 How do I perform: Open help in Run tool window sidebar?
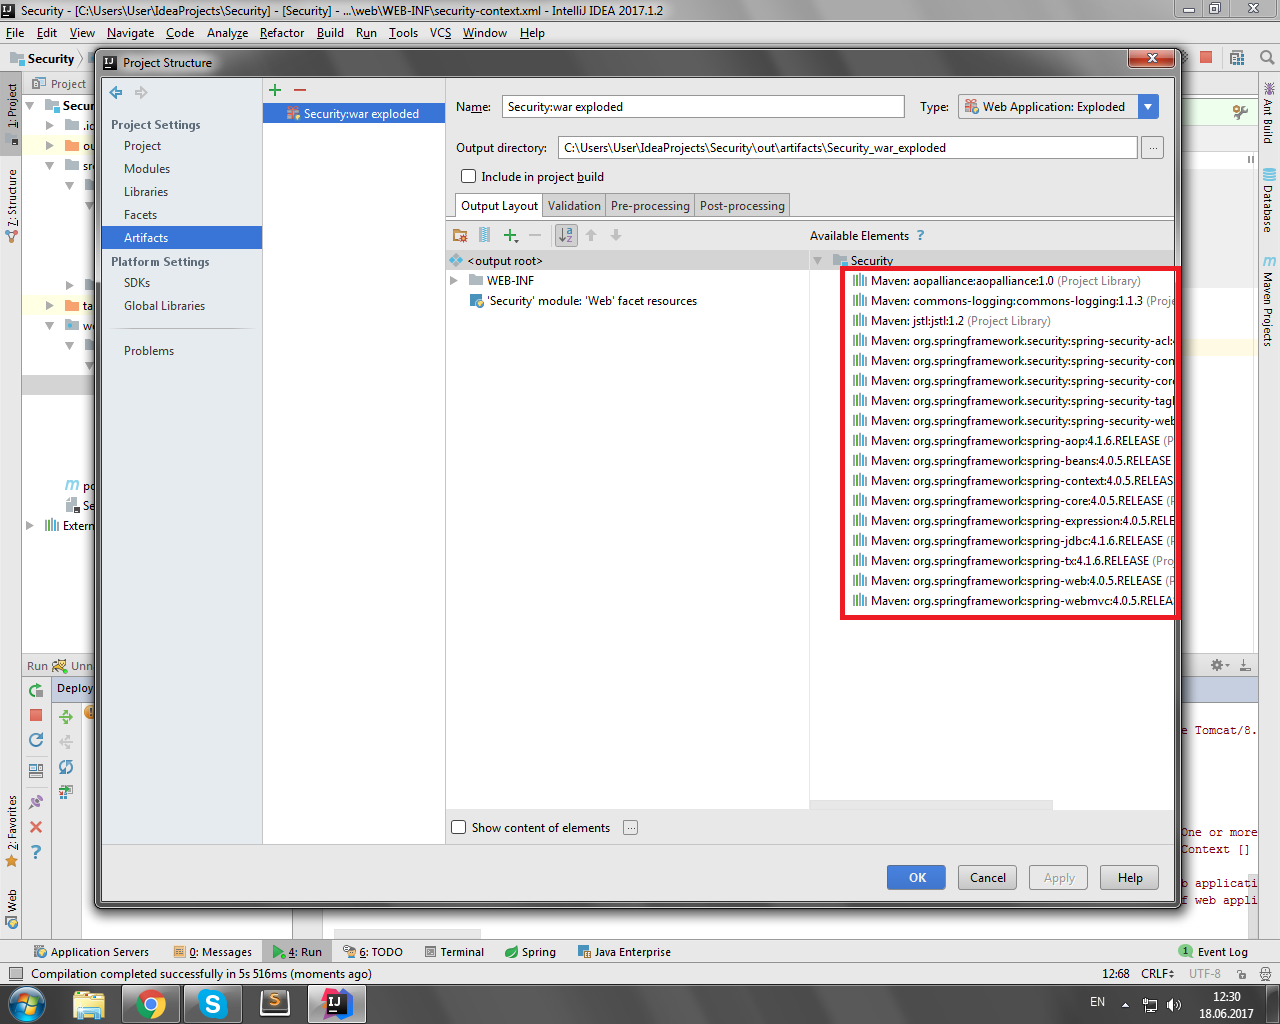point(36,852)
